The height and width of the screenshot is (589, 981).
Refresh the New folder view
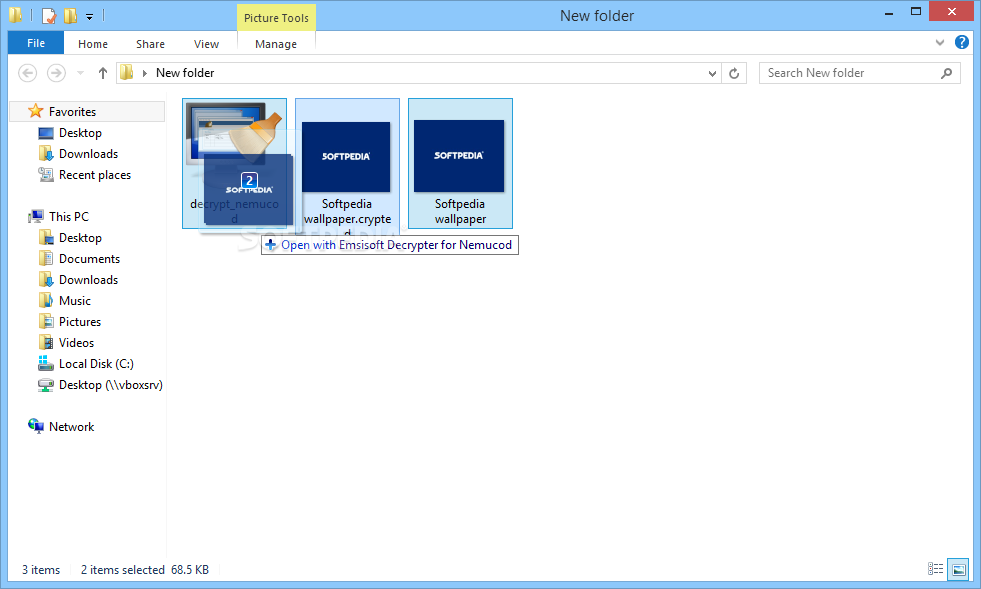[x=734, y=73]
